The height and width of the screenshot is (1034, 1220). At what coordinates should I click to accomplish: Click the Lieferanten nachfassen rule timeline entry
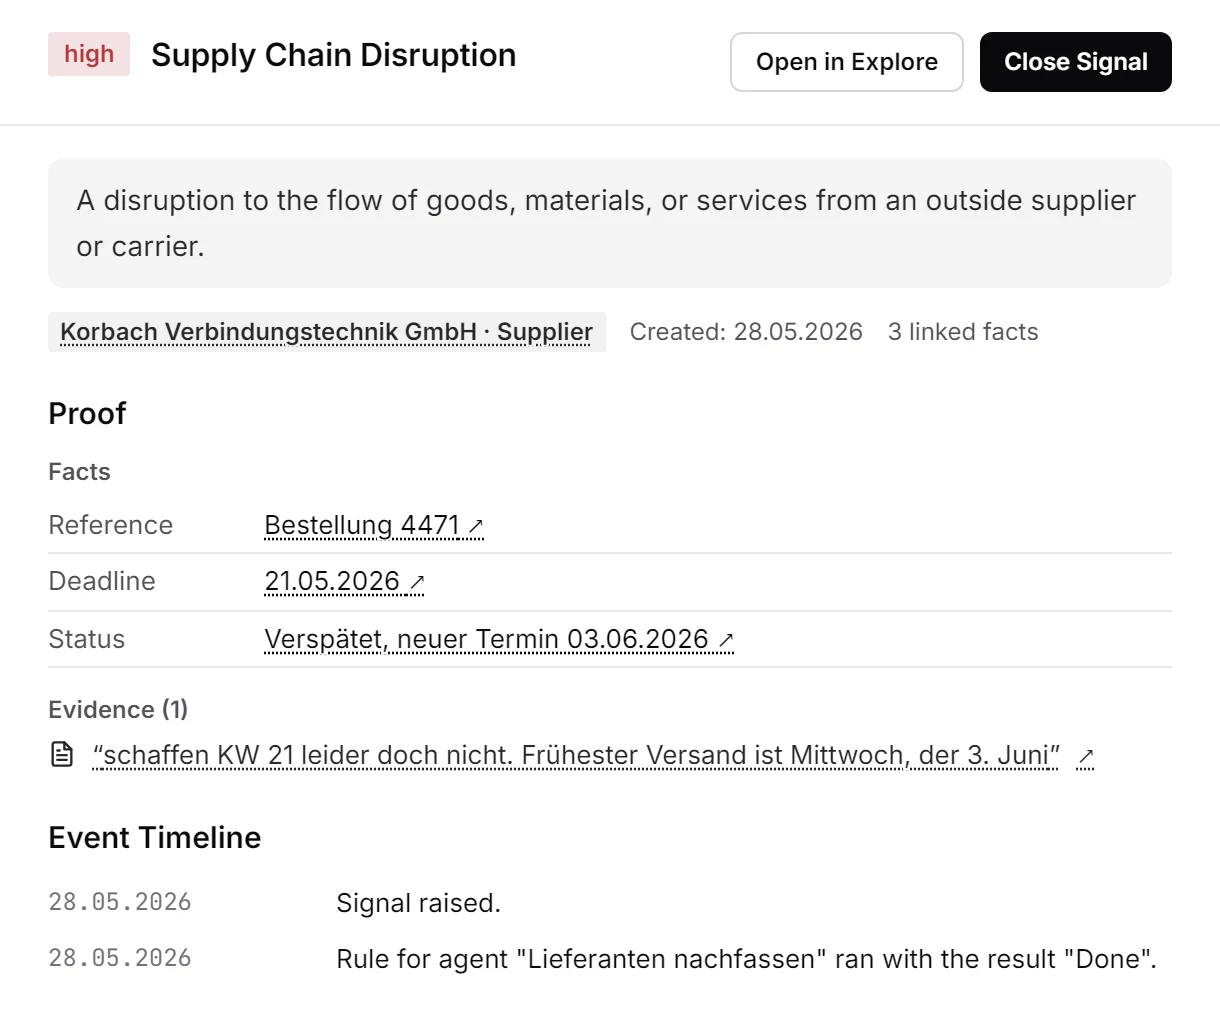coord(746,959)
